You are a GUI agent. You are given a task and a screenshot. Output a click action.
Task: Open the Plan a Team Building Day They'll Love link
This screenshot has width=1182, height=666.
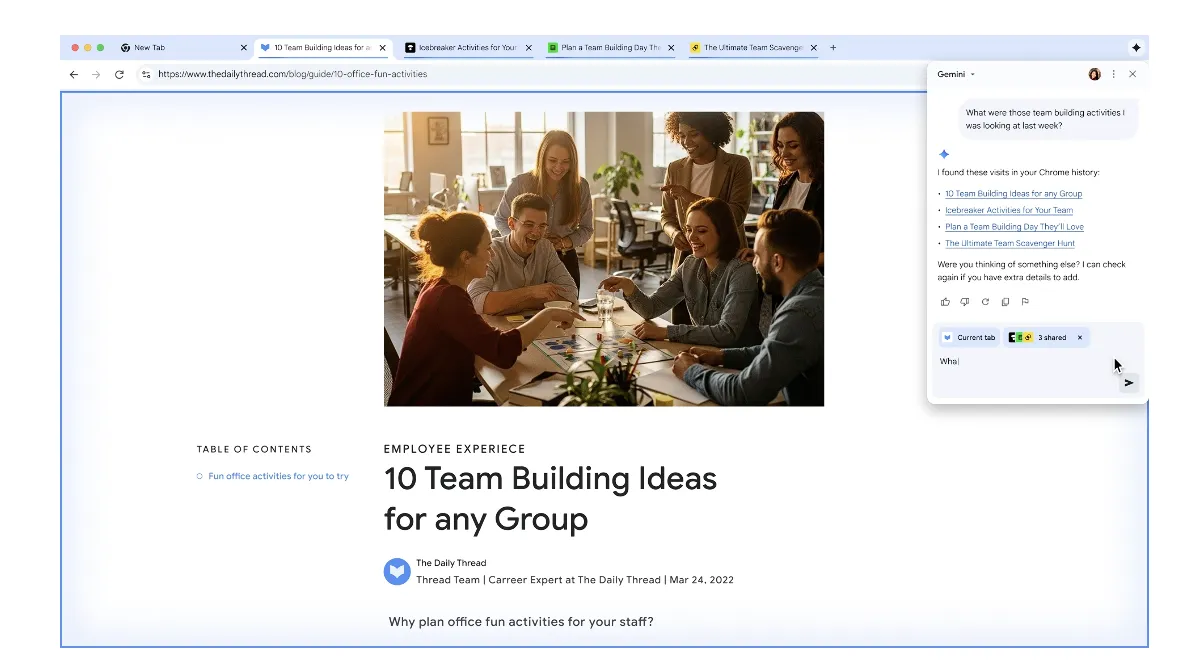coord(1014,227)
